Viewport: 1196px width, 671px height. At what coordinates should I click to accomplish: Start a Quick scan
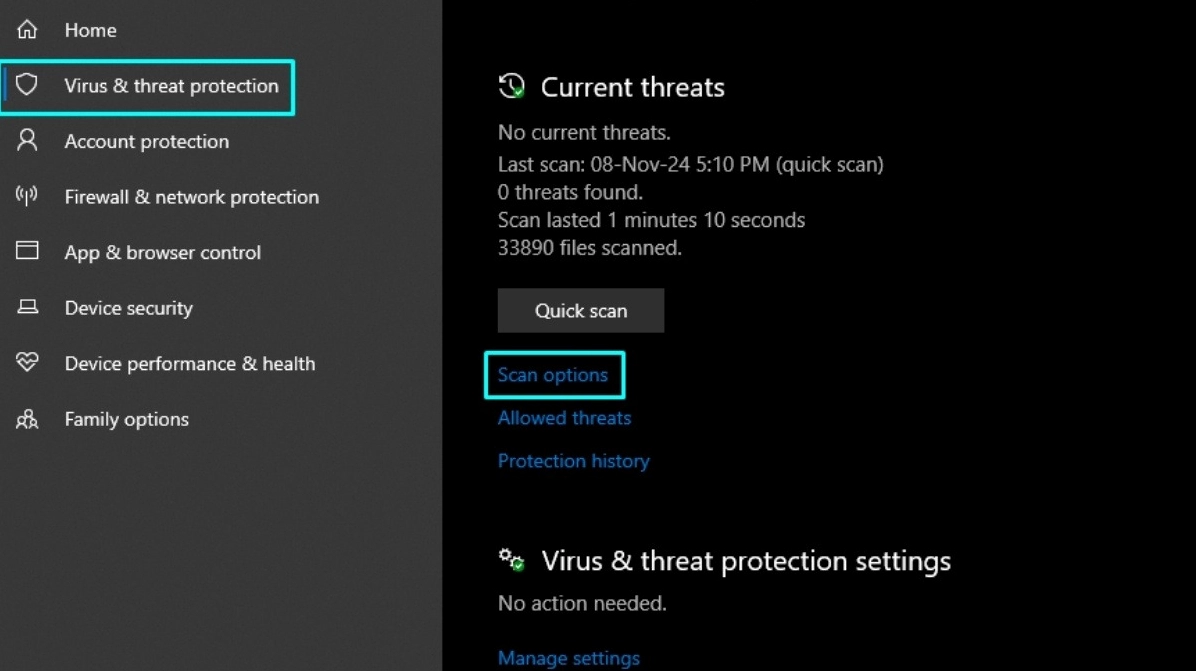click(x=580, y=310)
